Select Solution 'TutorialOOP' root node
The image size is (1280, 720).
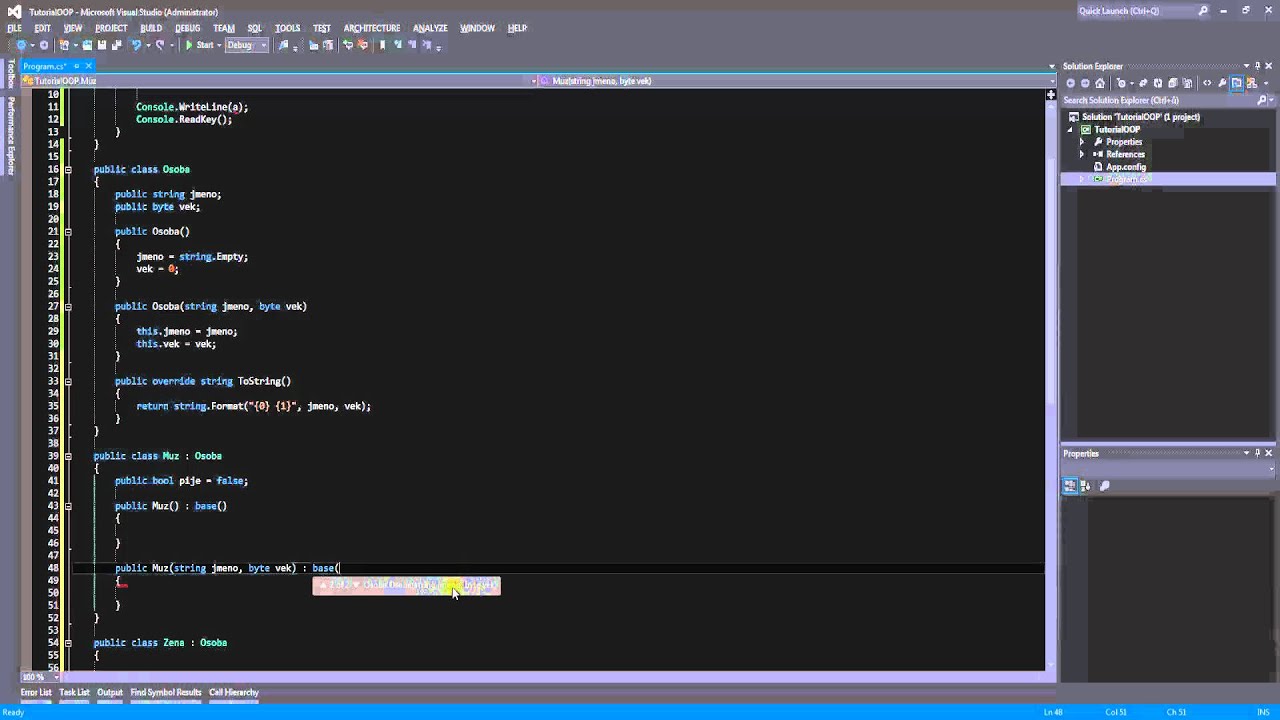1140,117
